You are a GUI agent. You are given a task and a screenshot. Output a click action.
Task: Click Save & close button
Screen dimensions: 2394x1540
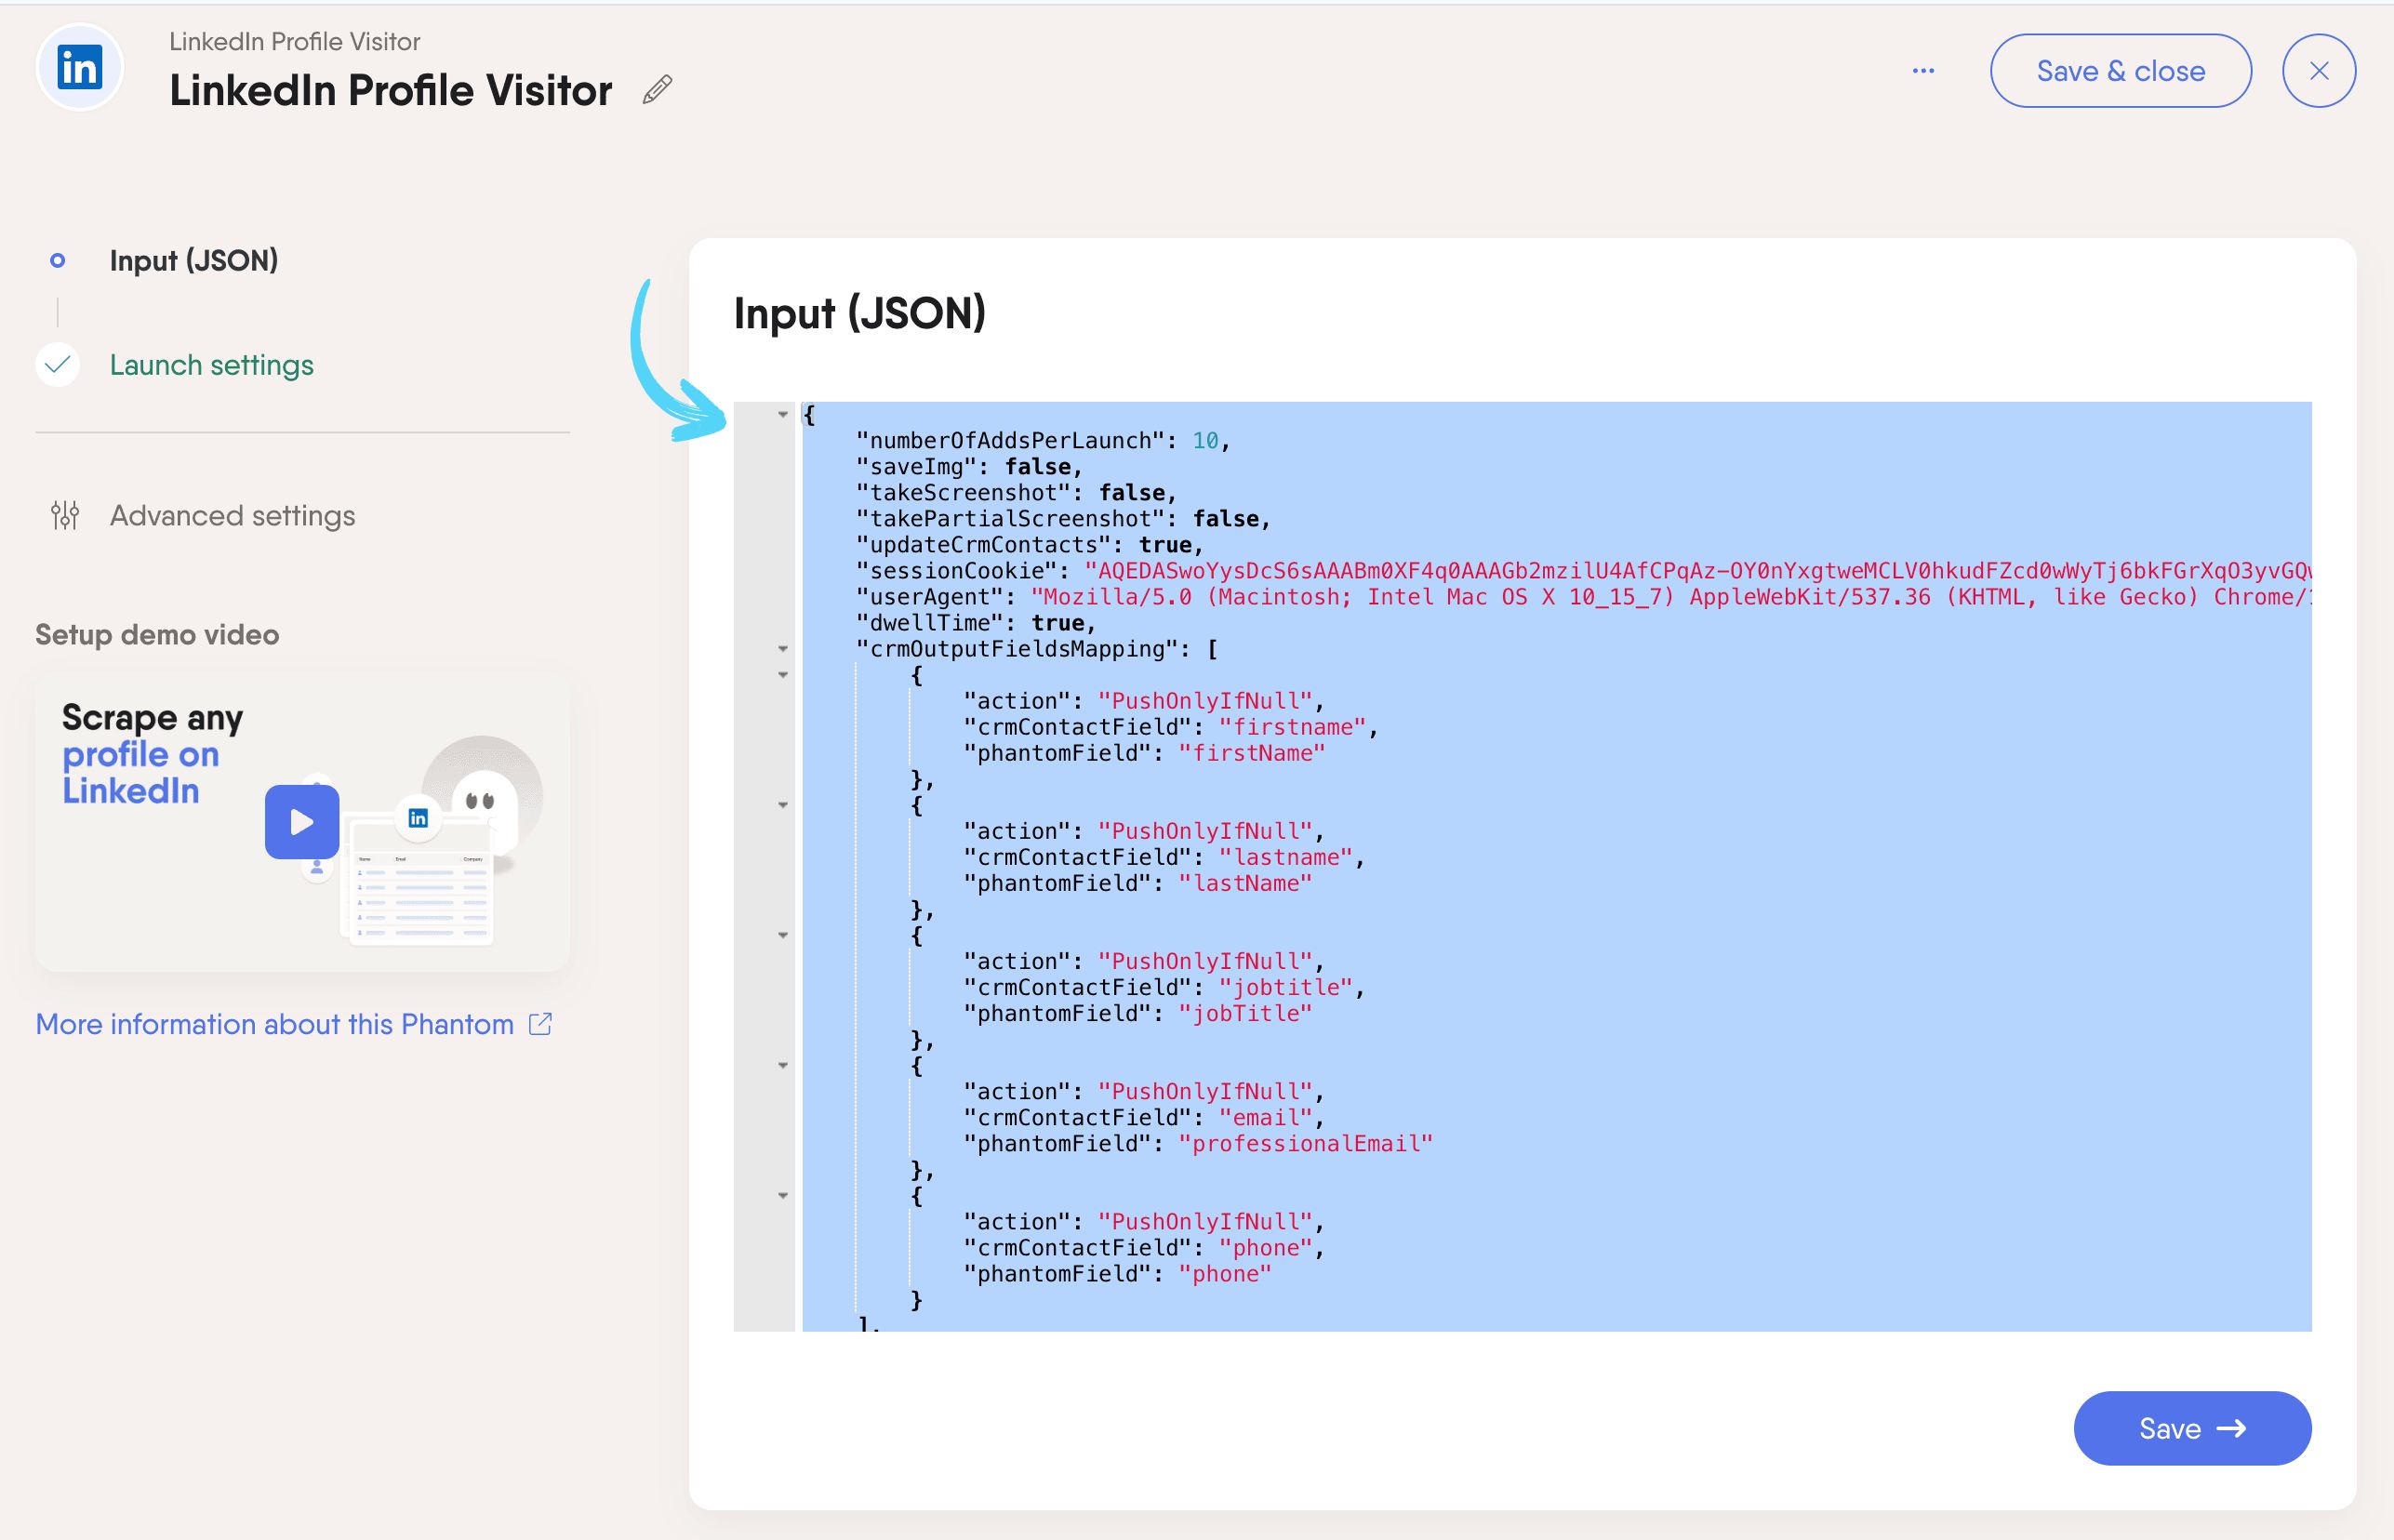(2120, 71)
